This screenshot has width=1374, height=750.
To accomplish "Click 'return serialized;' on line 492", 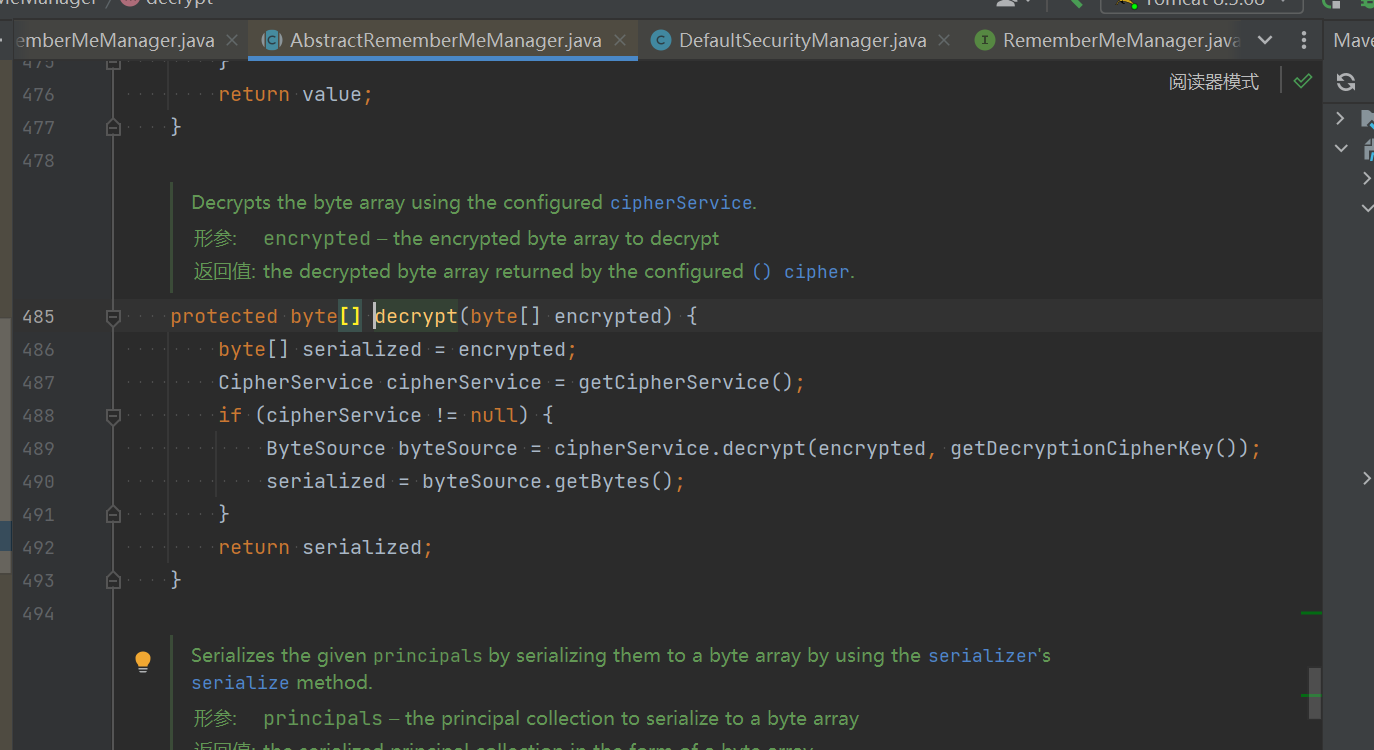I will 326,548.
